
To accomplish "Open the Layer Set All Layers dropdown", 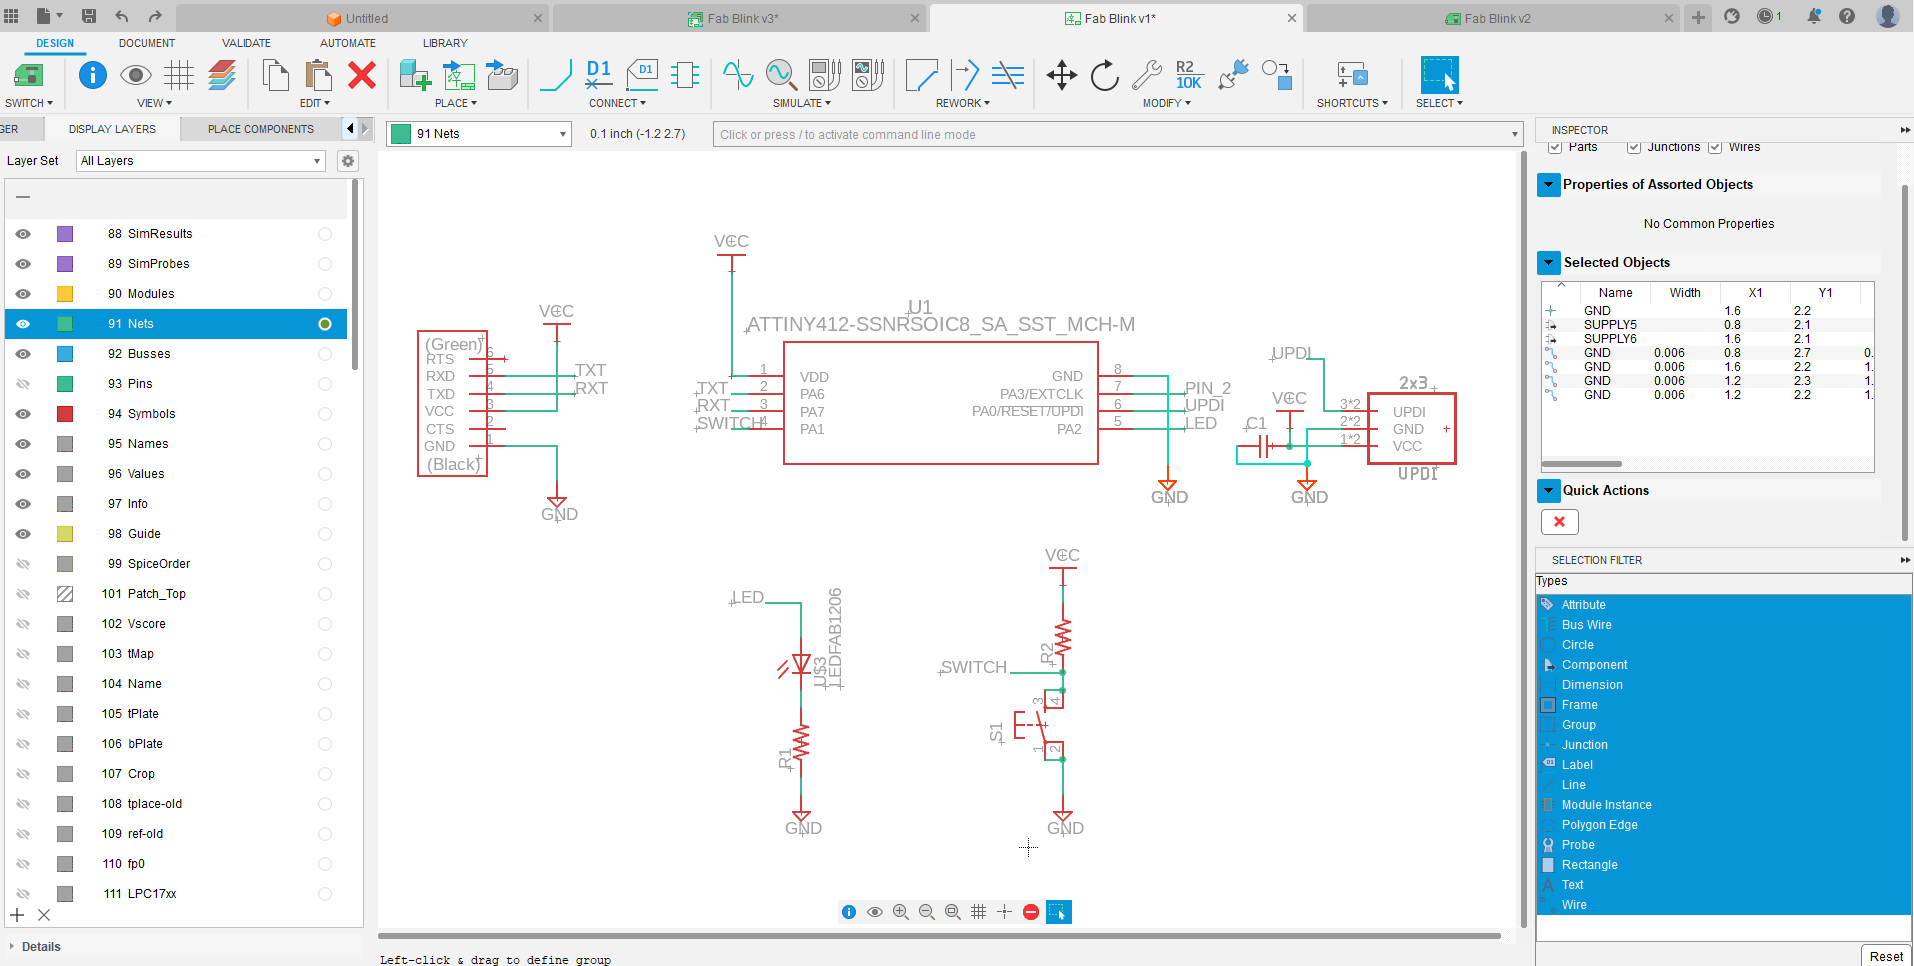I will tap(201, 161).
